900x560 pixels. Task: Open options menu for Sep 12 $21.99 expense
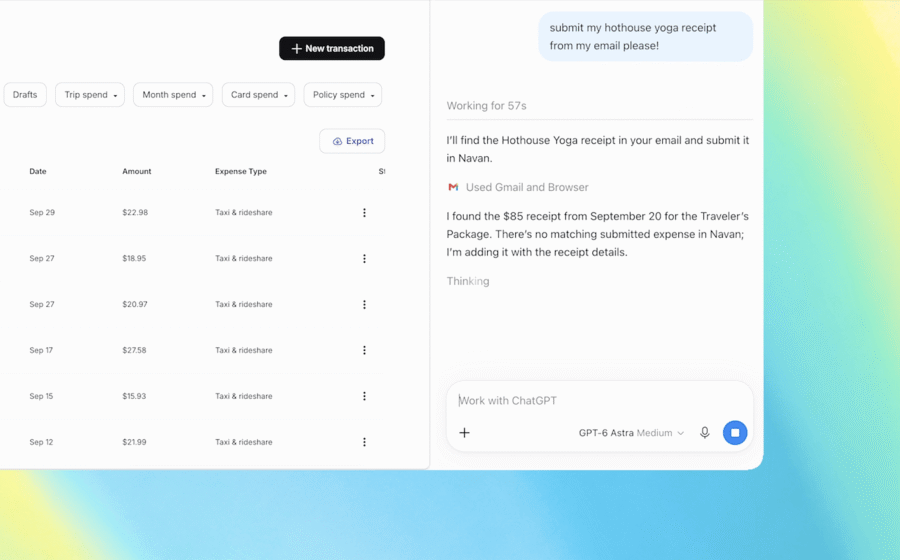point(364,442)
